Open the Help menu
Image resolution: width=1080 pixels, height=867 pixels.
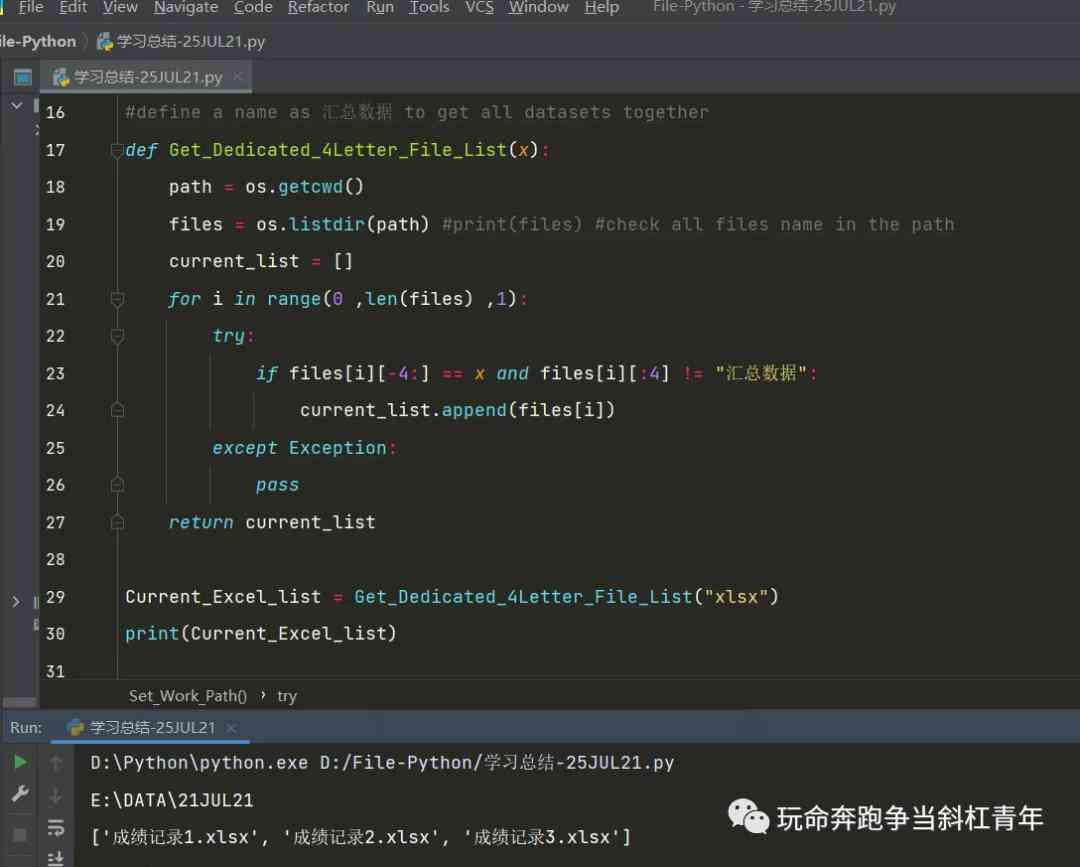(x=601, y=8)
